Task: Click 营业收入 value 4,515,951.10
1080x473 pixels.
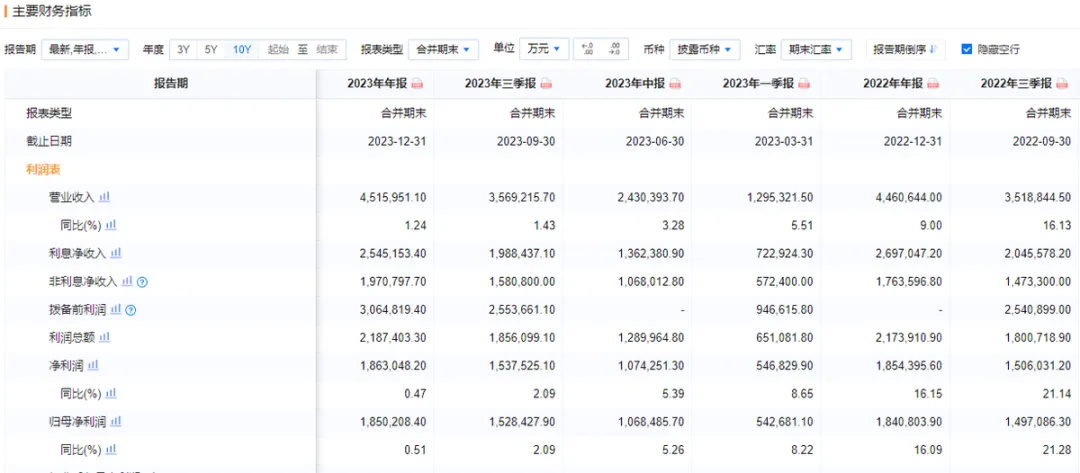Action: (x=393, y=197)
